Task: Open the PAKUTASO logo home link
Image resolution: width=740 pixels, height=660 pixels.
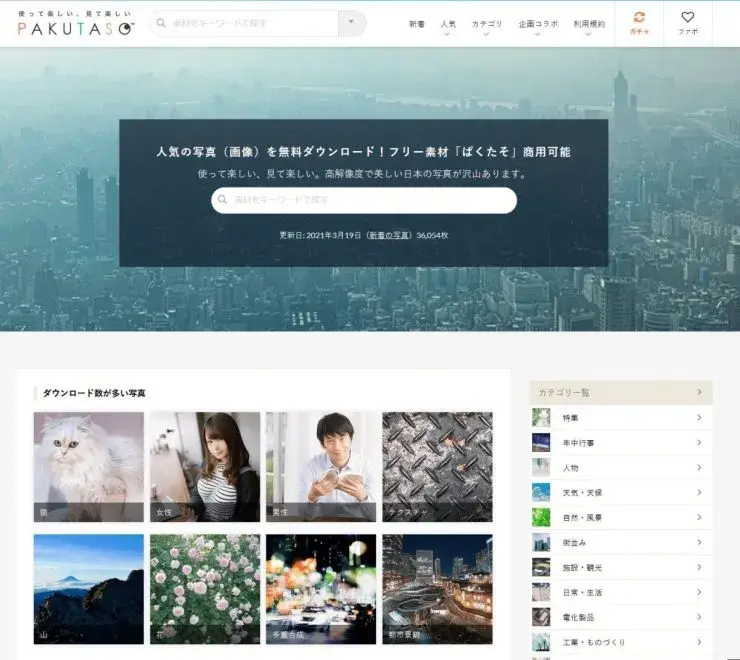Action: pyautogui.click(x=76, y=24)
